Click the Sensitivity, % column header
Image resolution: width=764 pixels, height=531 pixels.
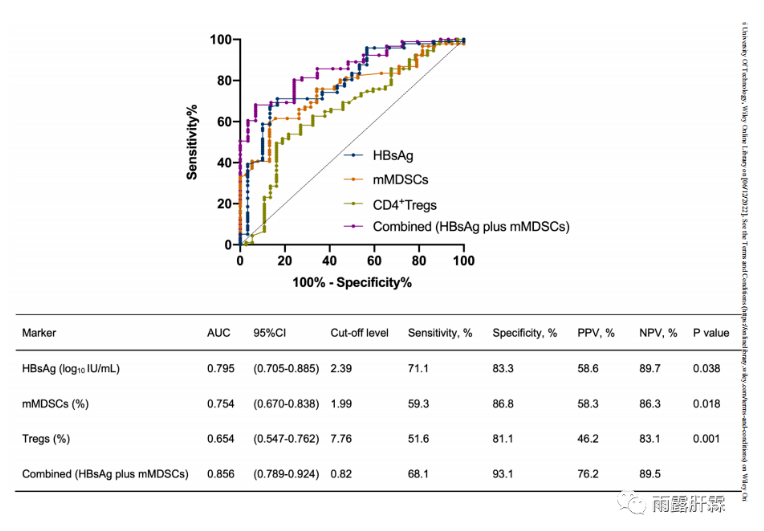[x=439, y=333]
